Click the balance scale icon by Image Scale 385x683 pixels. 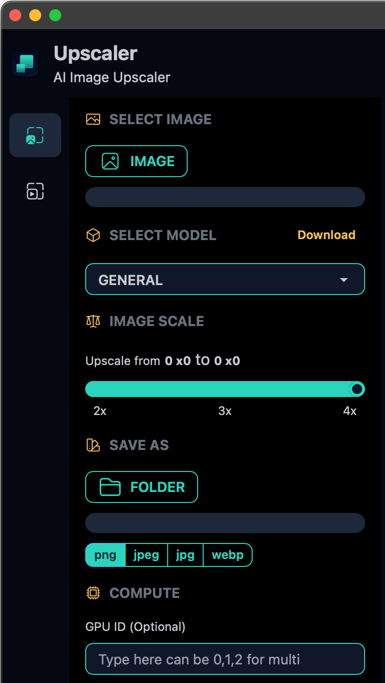click(x=93, y=321)
